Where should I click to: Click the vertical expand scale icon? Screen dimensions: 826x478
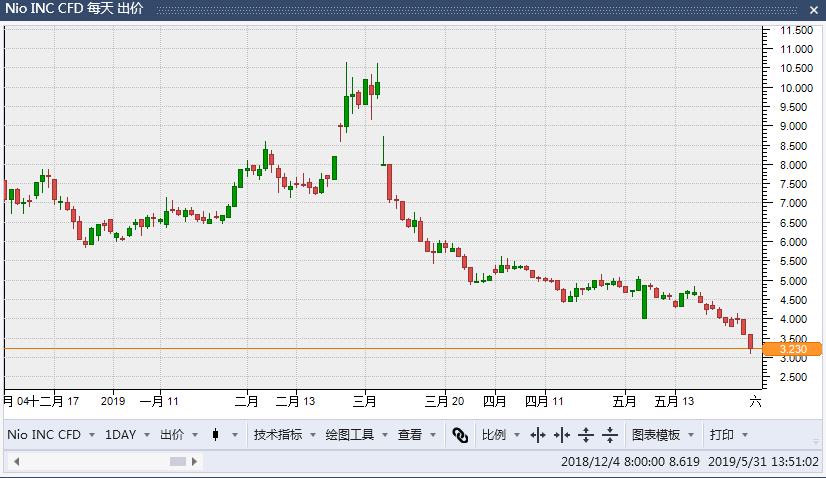tap(586, 435)
